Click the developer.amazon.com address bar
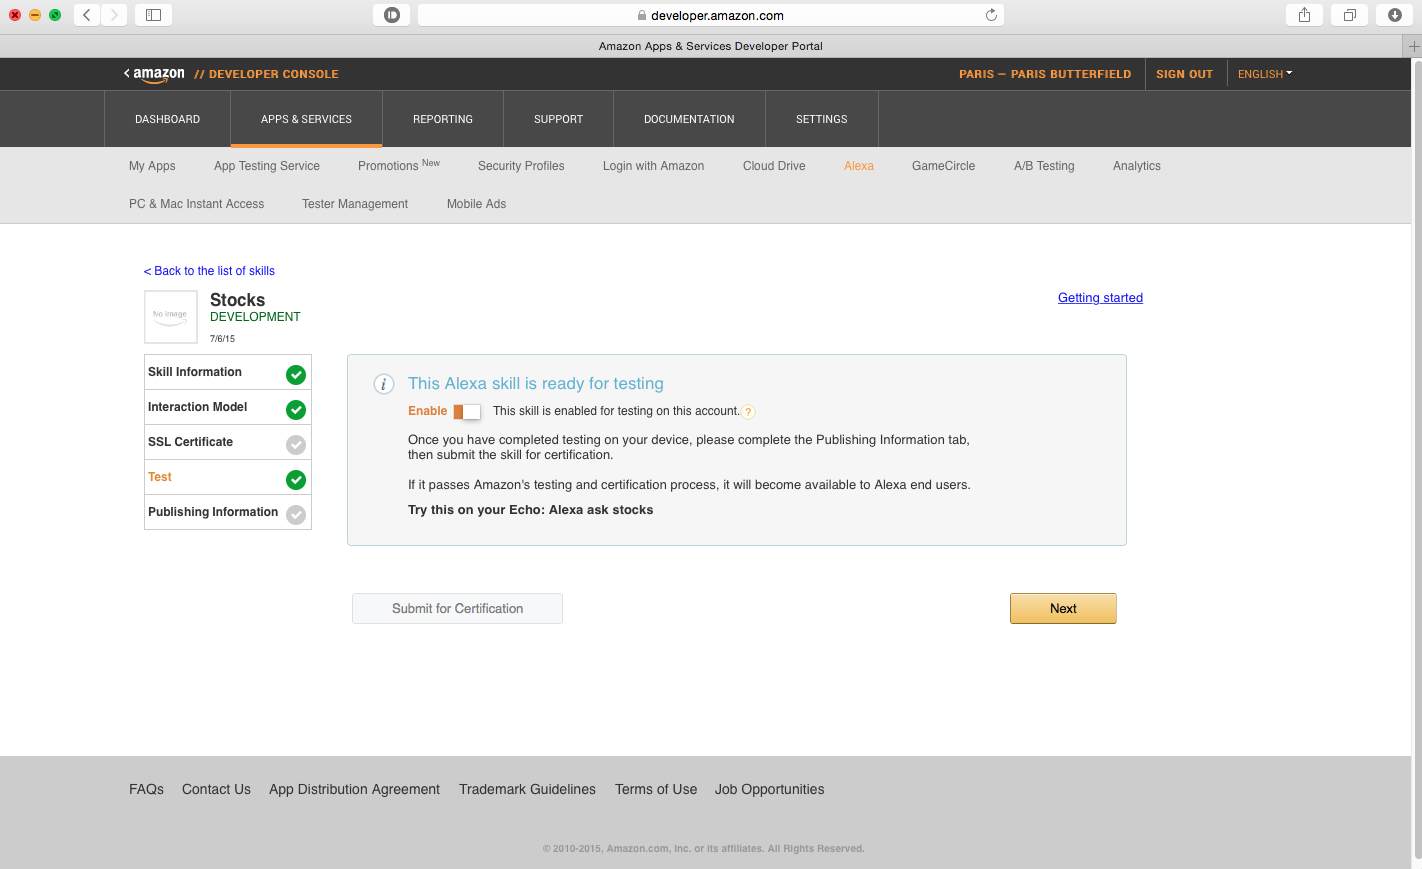Viewport: 1422px width, 869px height. [x=711, y=15]
